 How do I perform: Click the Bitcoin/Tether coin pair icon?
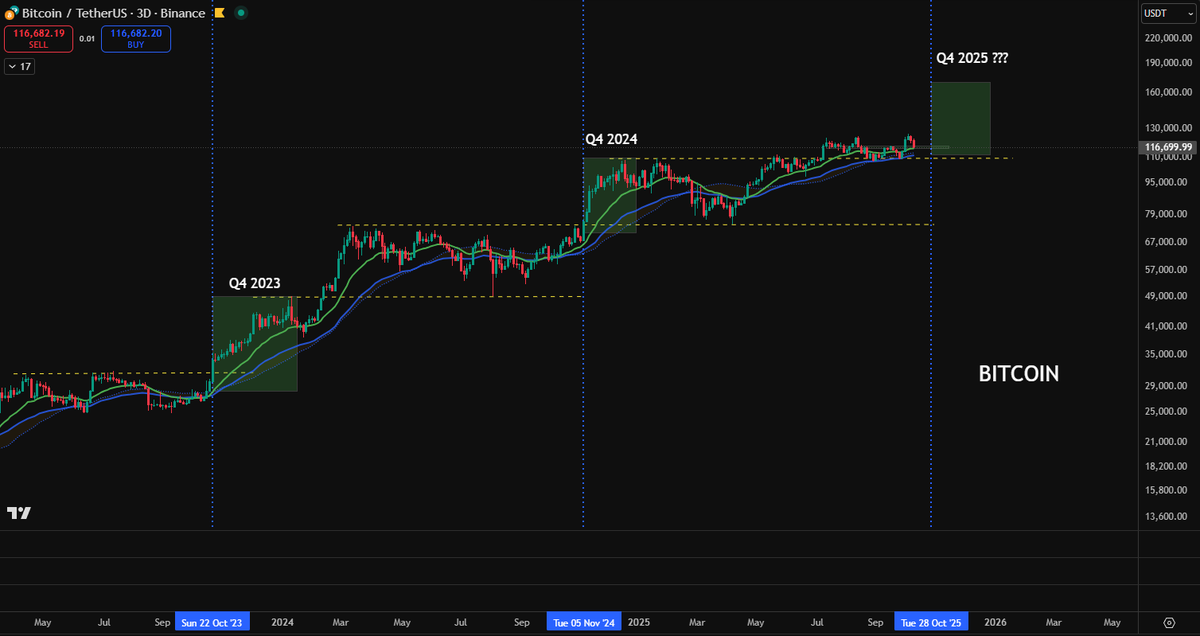pos(11,14)
